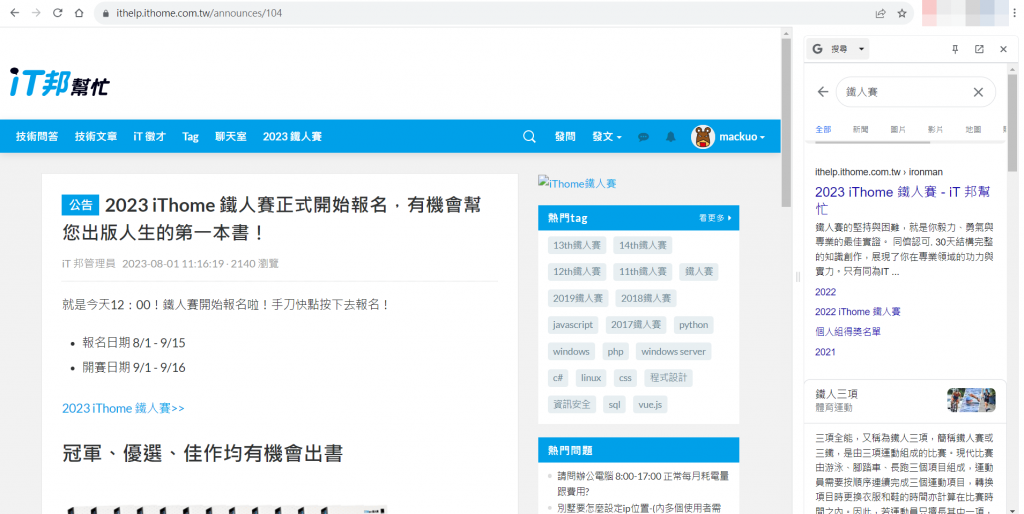Image resolution: width=1024 pixels, height=514 pixels.
Task: Share this page via share icon
Action: (880, 13)
